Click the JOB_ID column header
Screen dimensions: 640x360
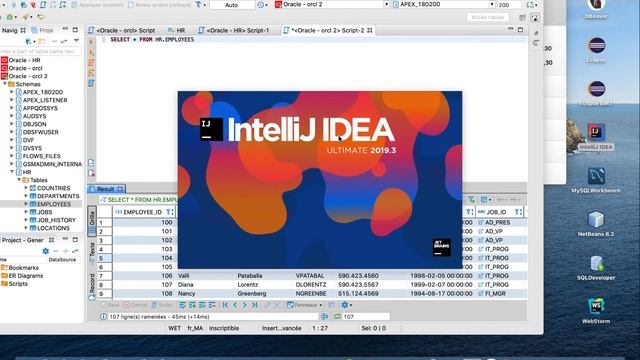click(496, 212)
